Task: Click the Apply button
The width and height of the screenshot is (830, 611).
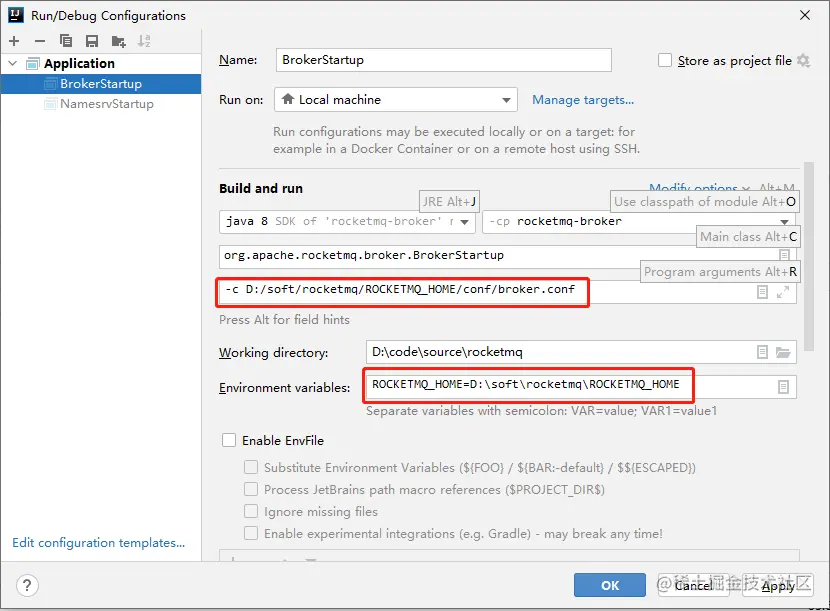Action: tap(778, 585)
